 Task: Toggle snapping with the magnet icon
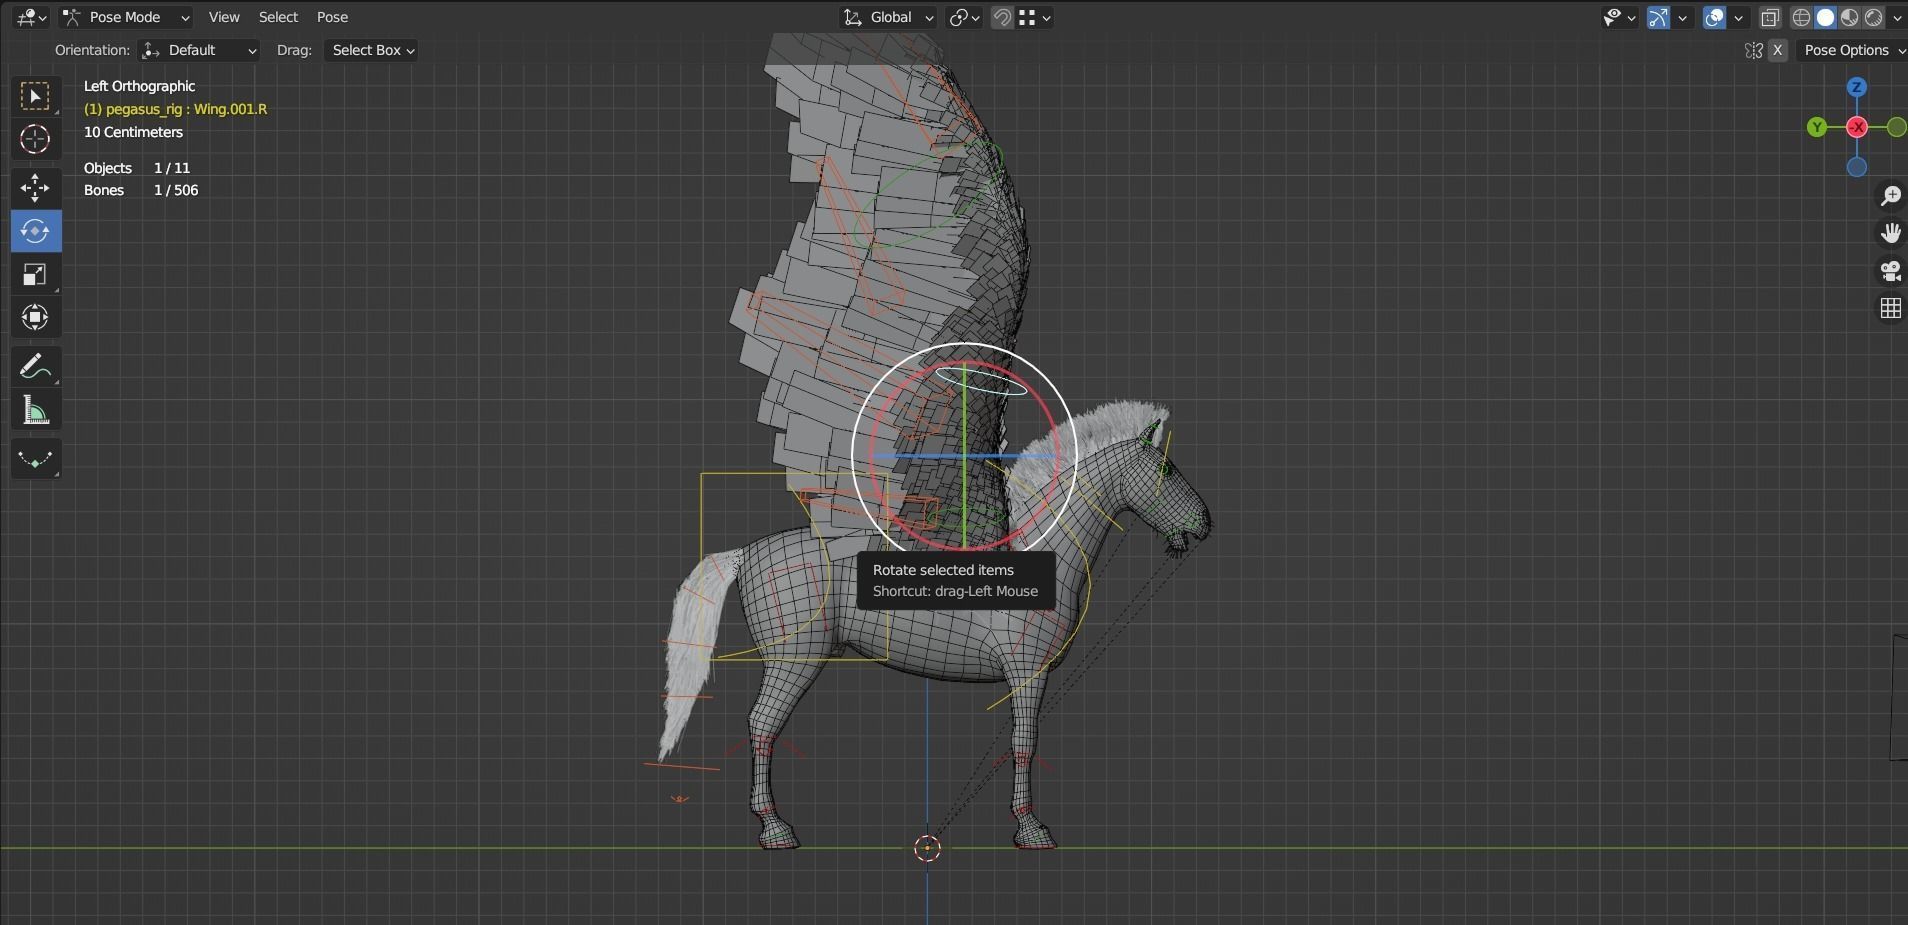coord(1002,17)
